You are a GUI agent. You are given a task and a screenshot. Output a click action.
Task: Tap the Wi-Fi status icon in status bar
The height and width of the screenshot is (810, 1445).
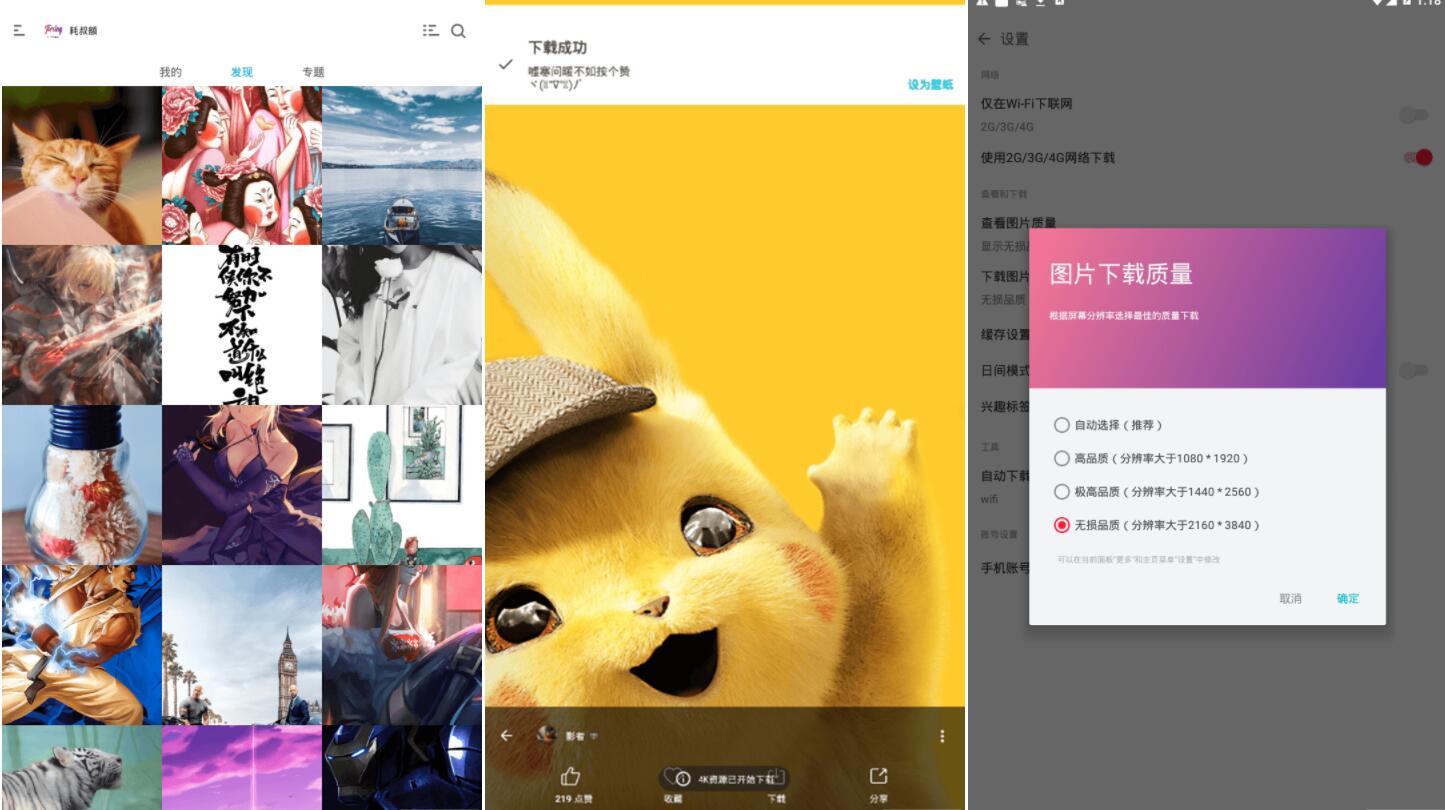coord(1378,3)
